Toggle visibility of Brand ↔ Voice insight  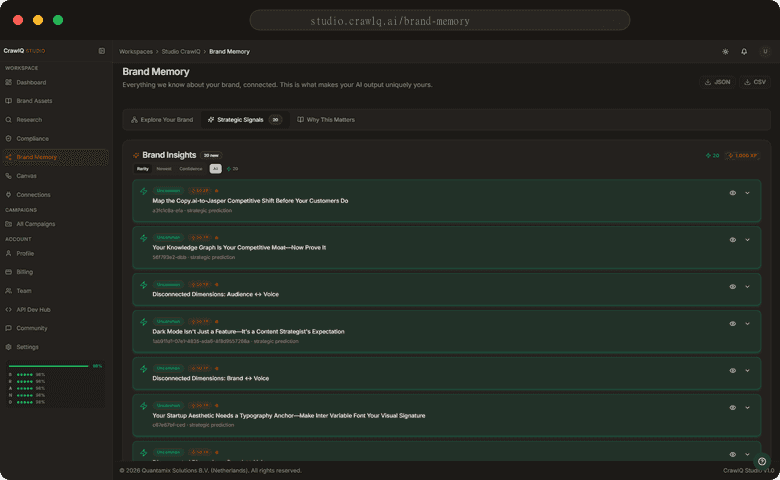pos(733,371)
